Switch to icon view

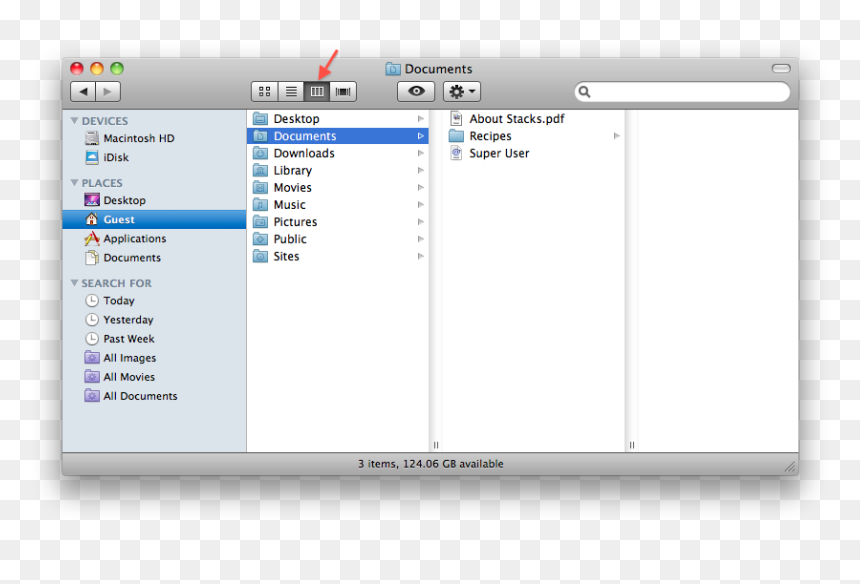point(264,92)
